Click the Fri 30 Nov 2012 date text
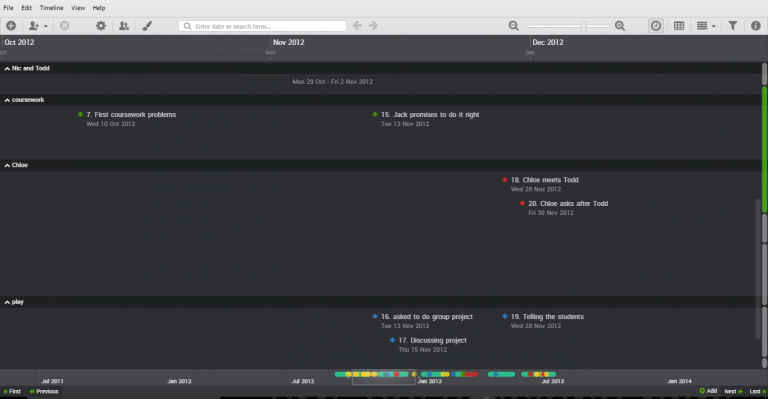Viewport: 768px width, 399px height. [x=551, y=213]
